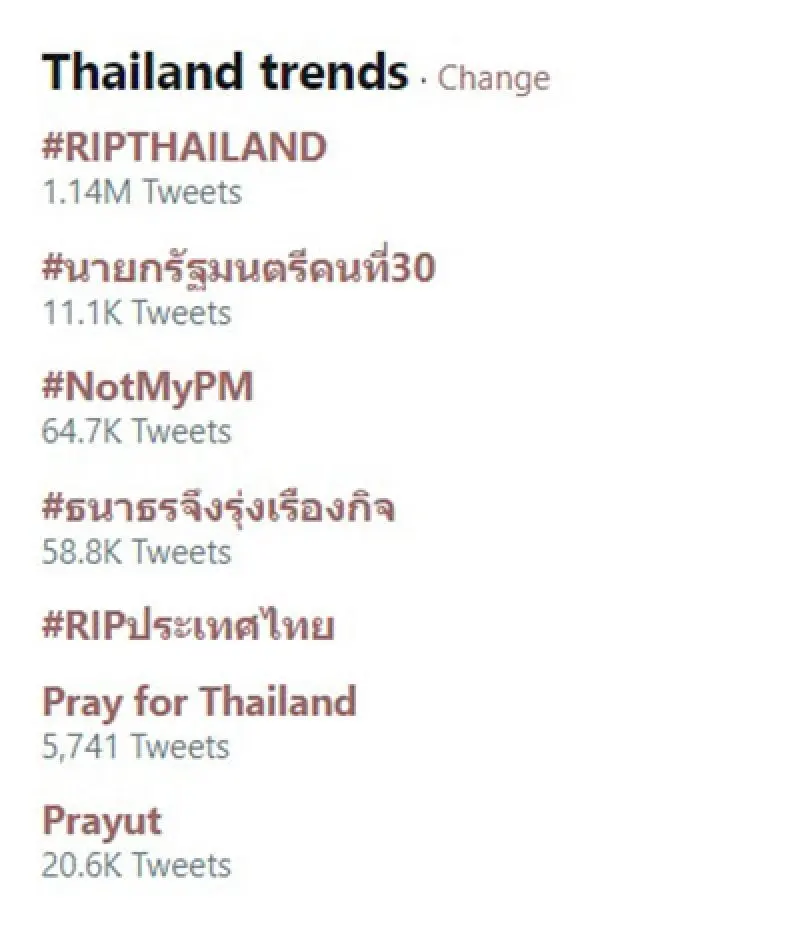
Task: Open the #RIPTHAILAND trending hashtag
Action: (184, 148)
